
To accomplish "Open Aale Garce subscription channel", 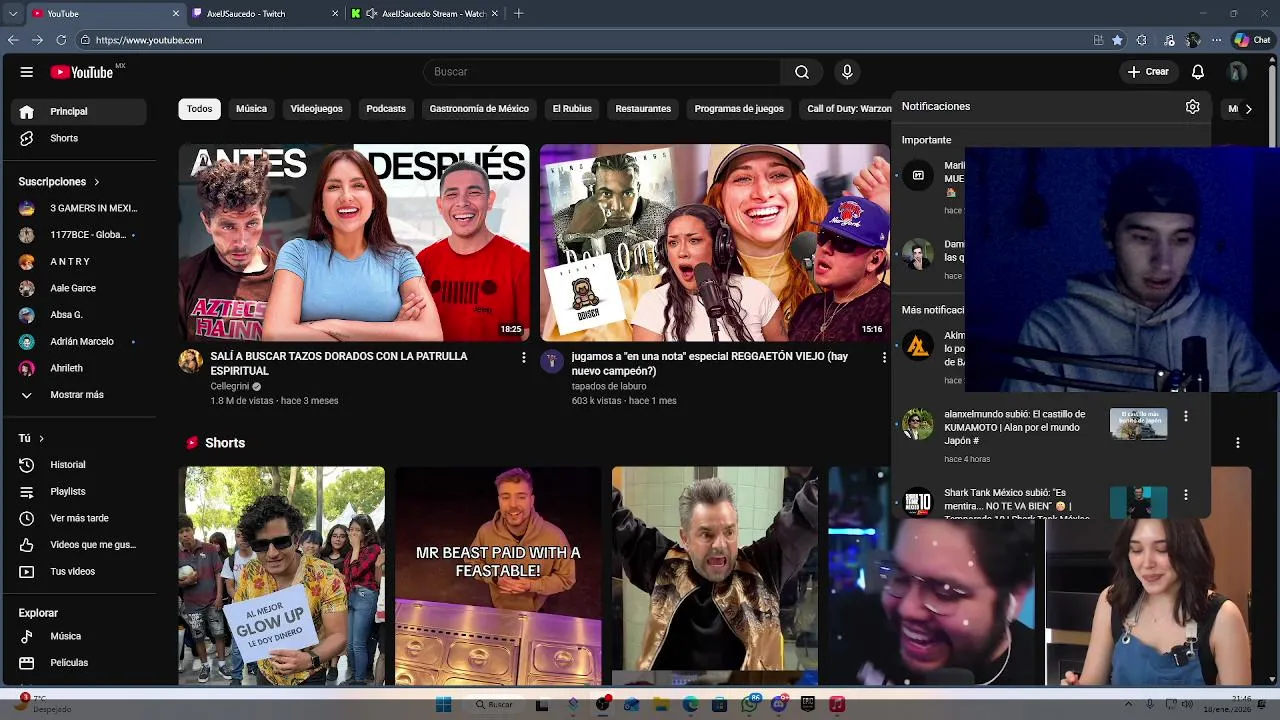I will tap(80, 288).
